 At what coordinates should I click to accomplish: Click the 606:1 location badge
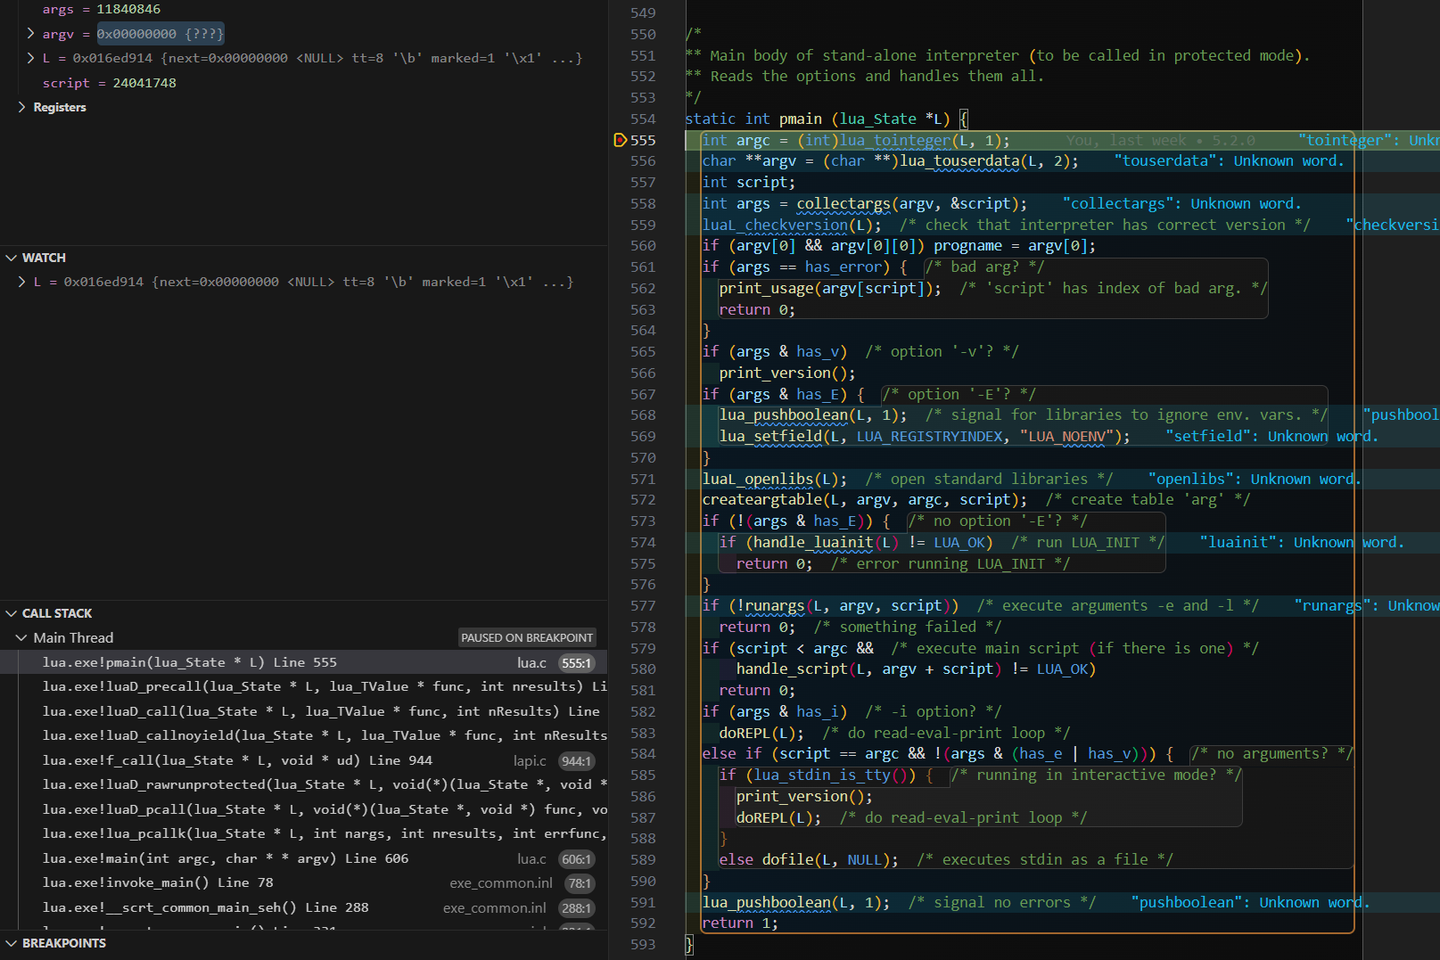pyautogui.click(x=576, y=859)
